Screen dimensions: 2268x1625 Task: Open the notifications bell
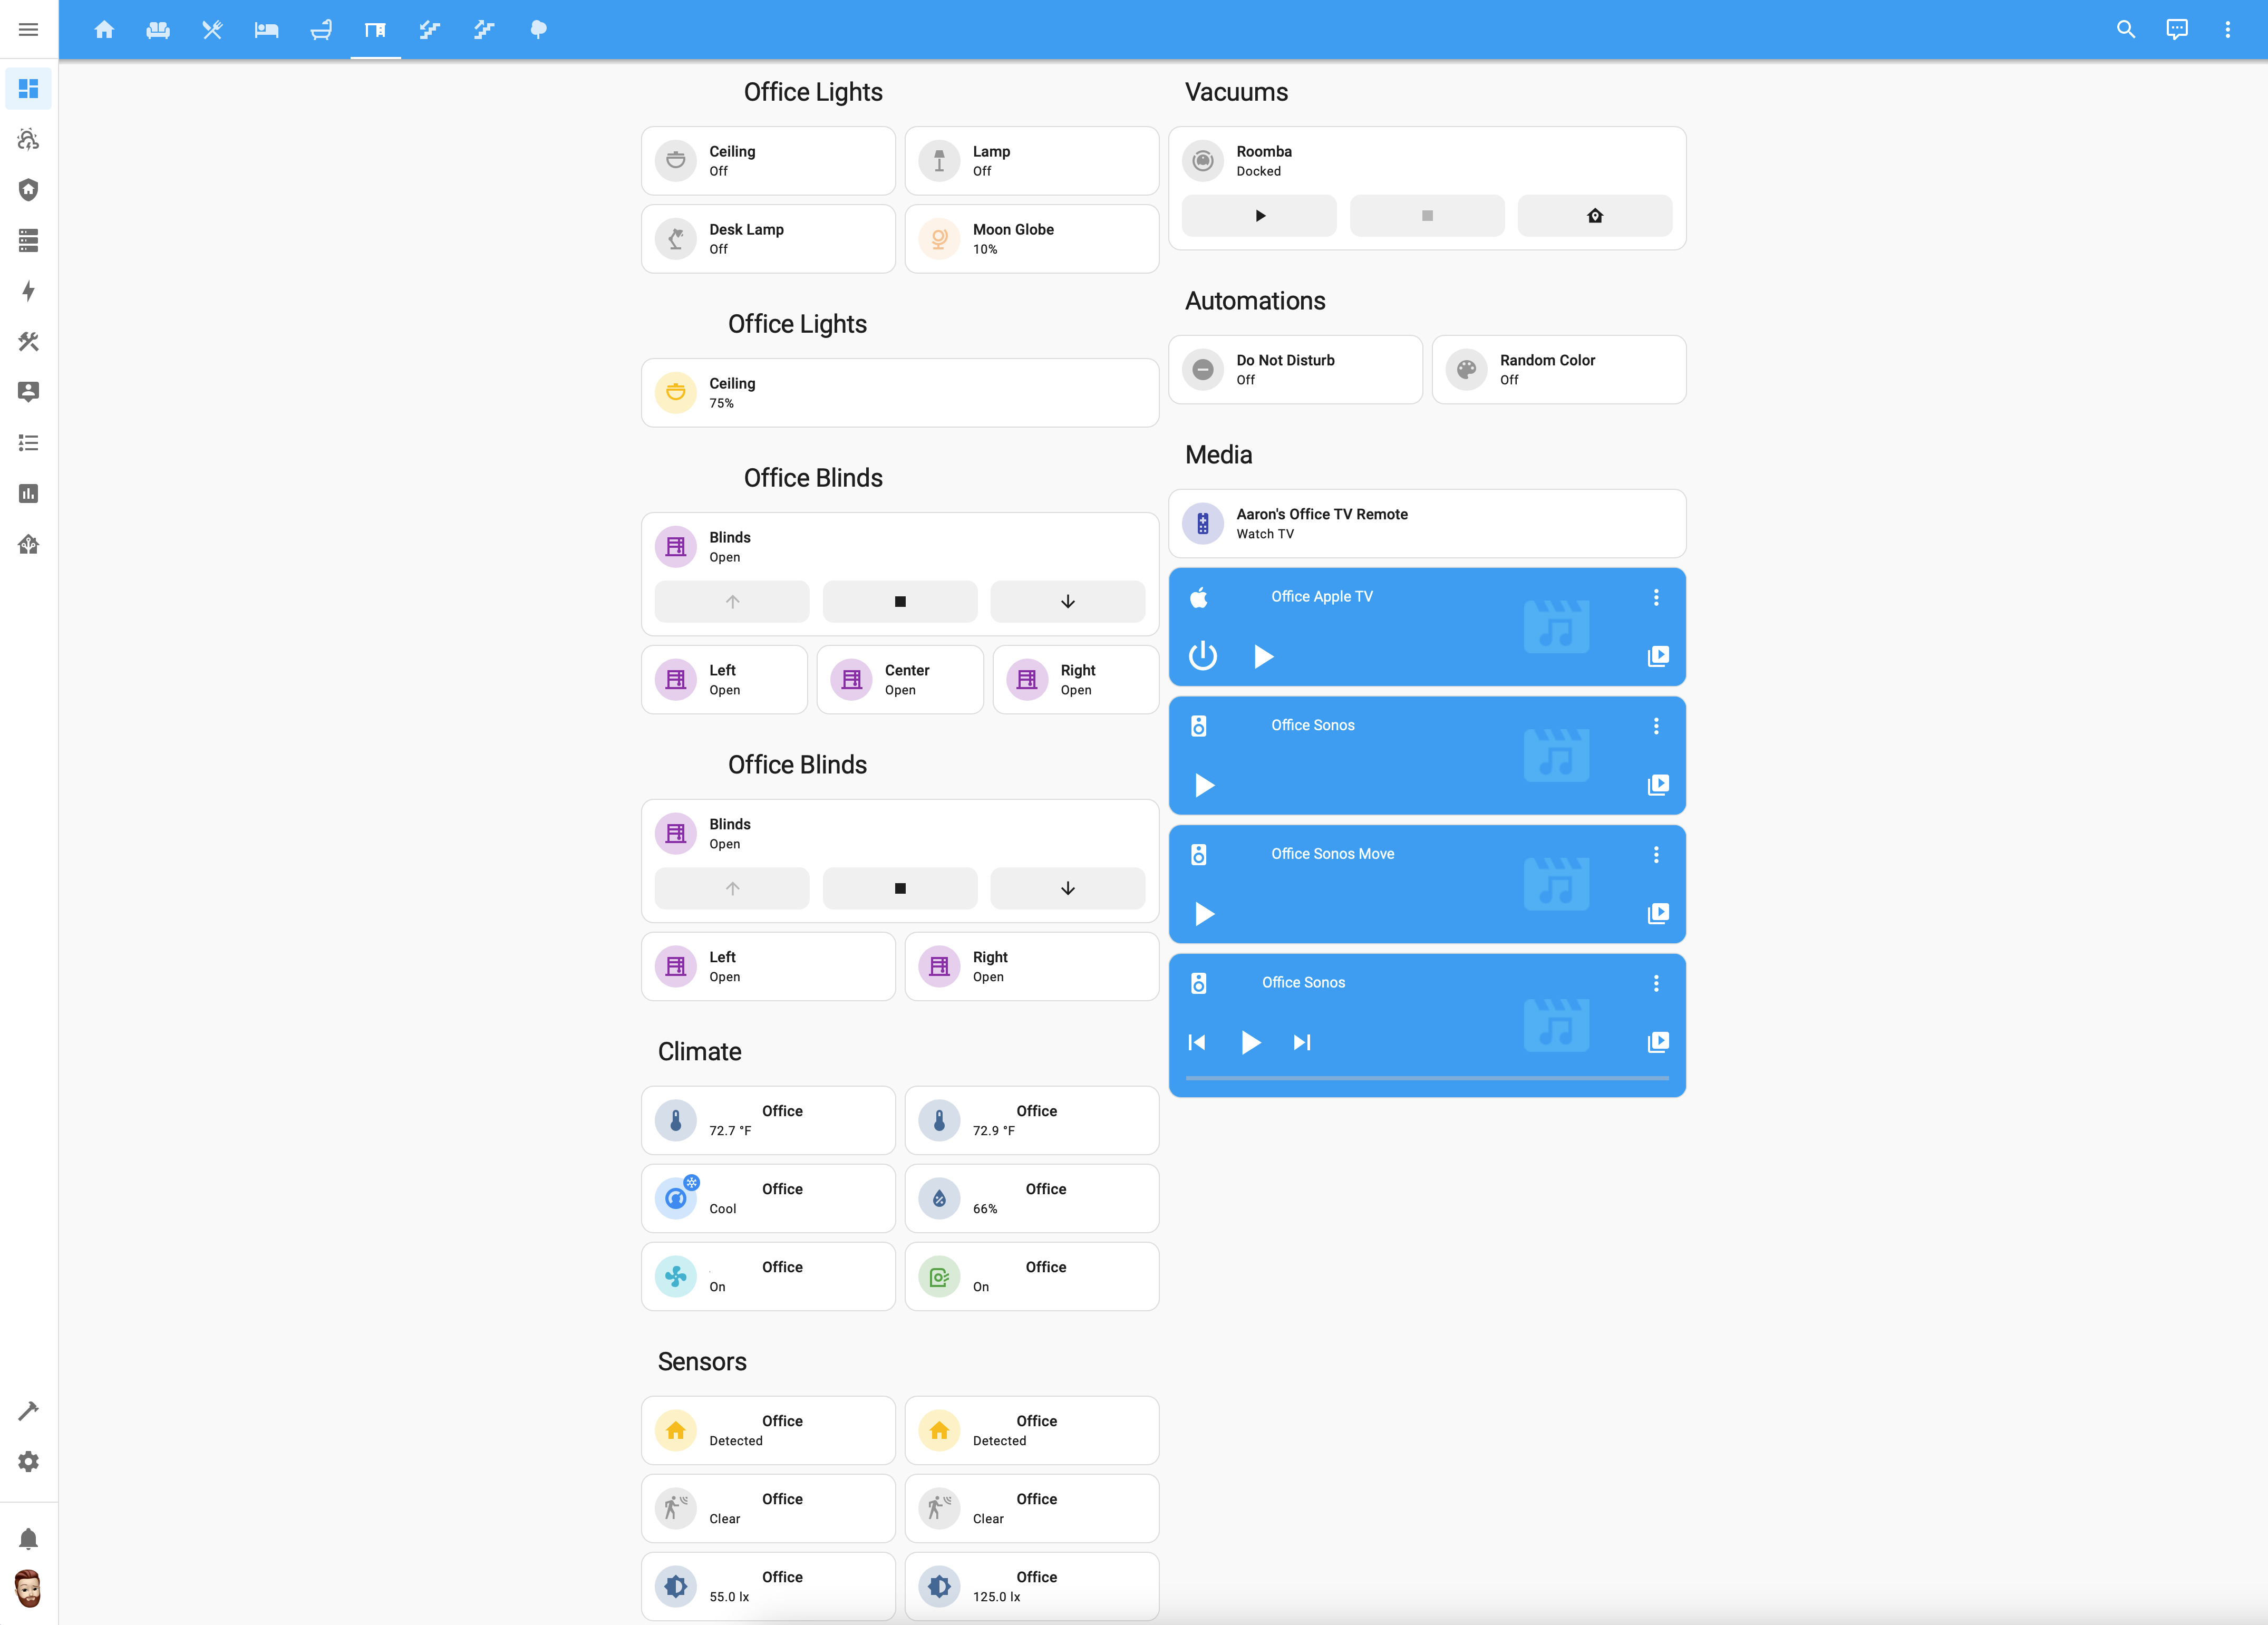tap(28, 1539)
